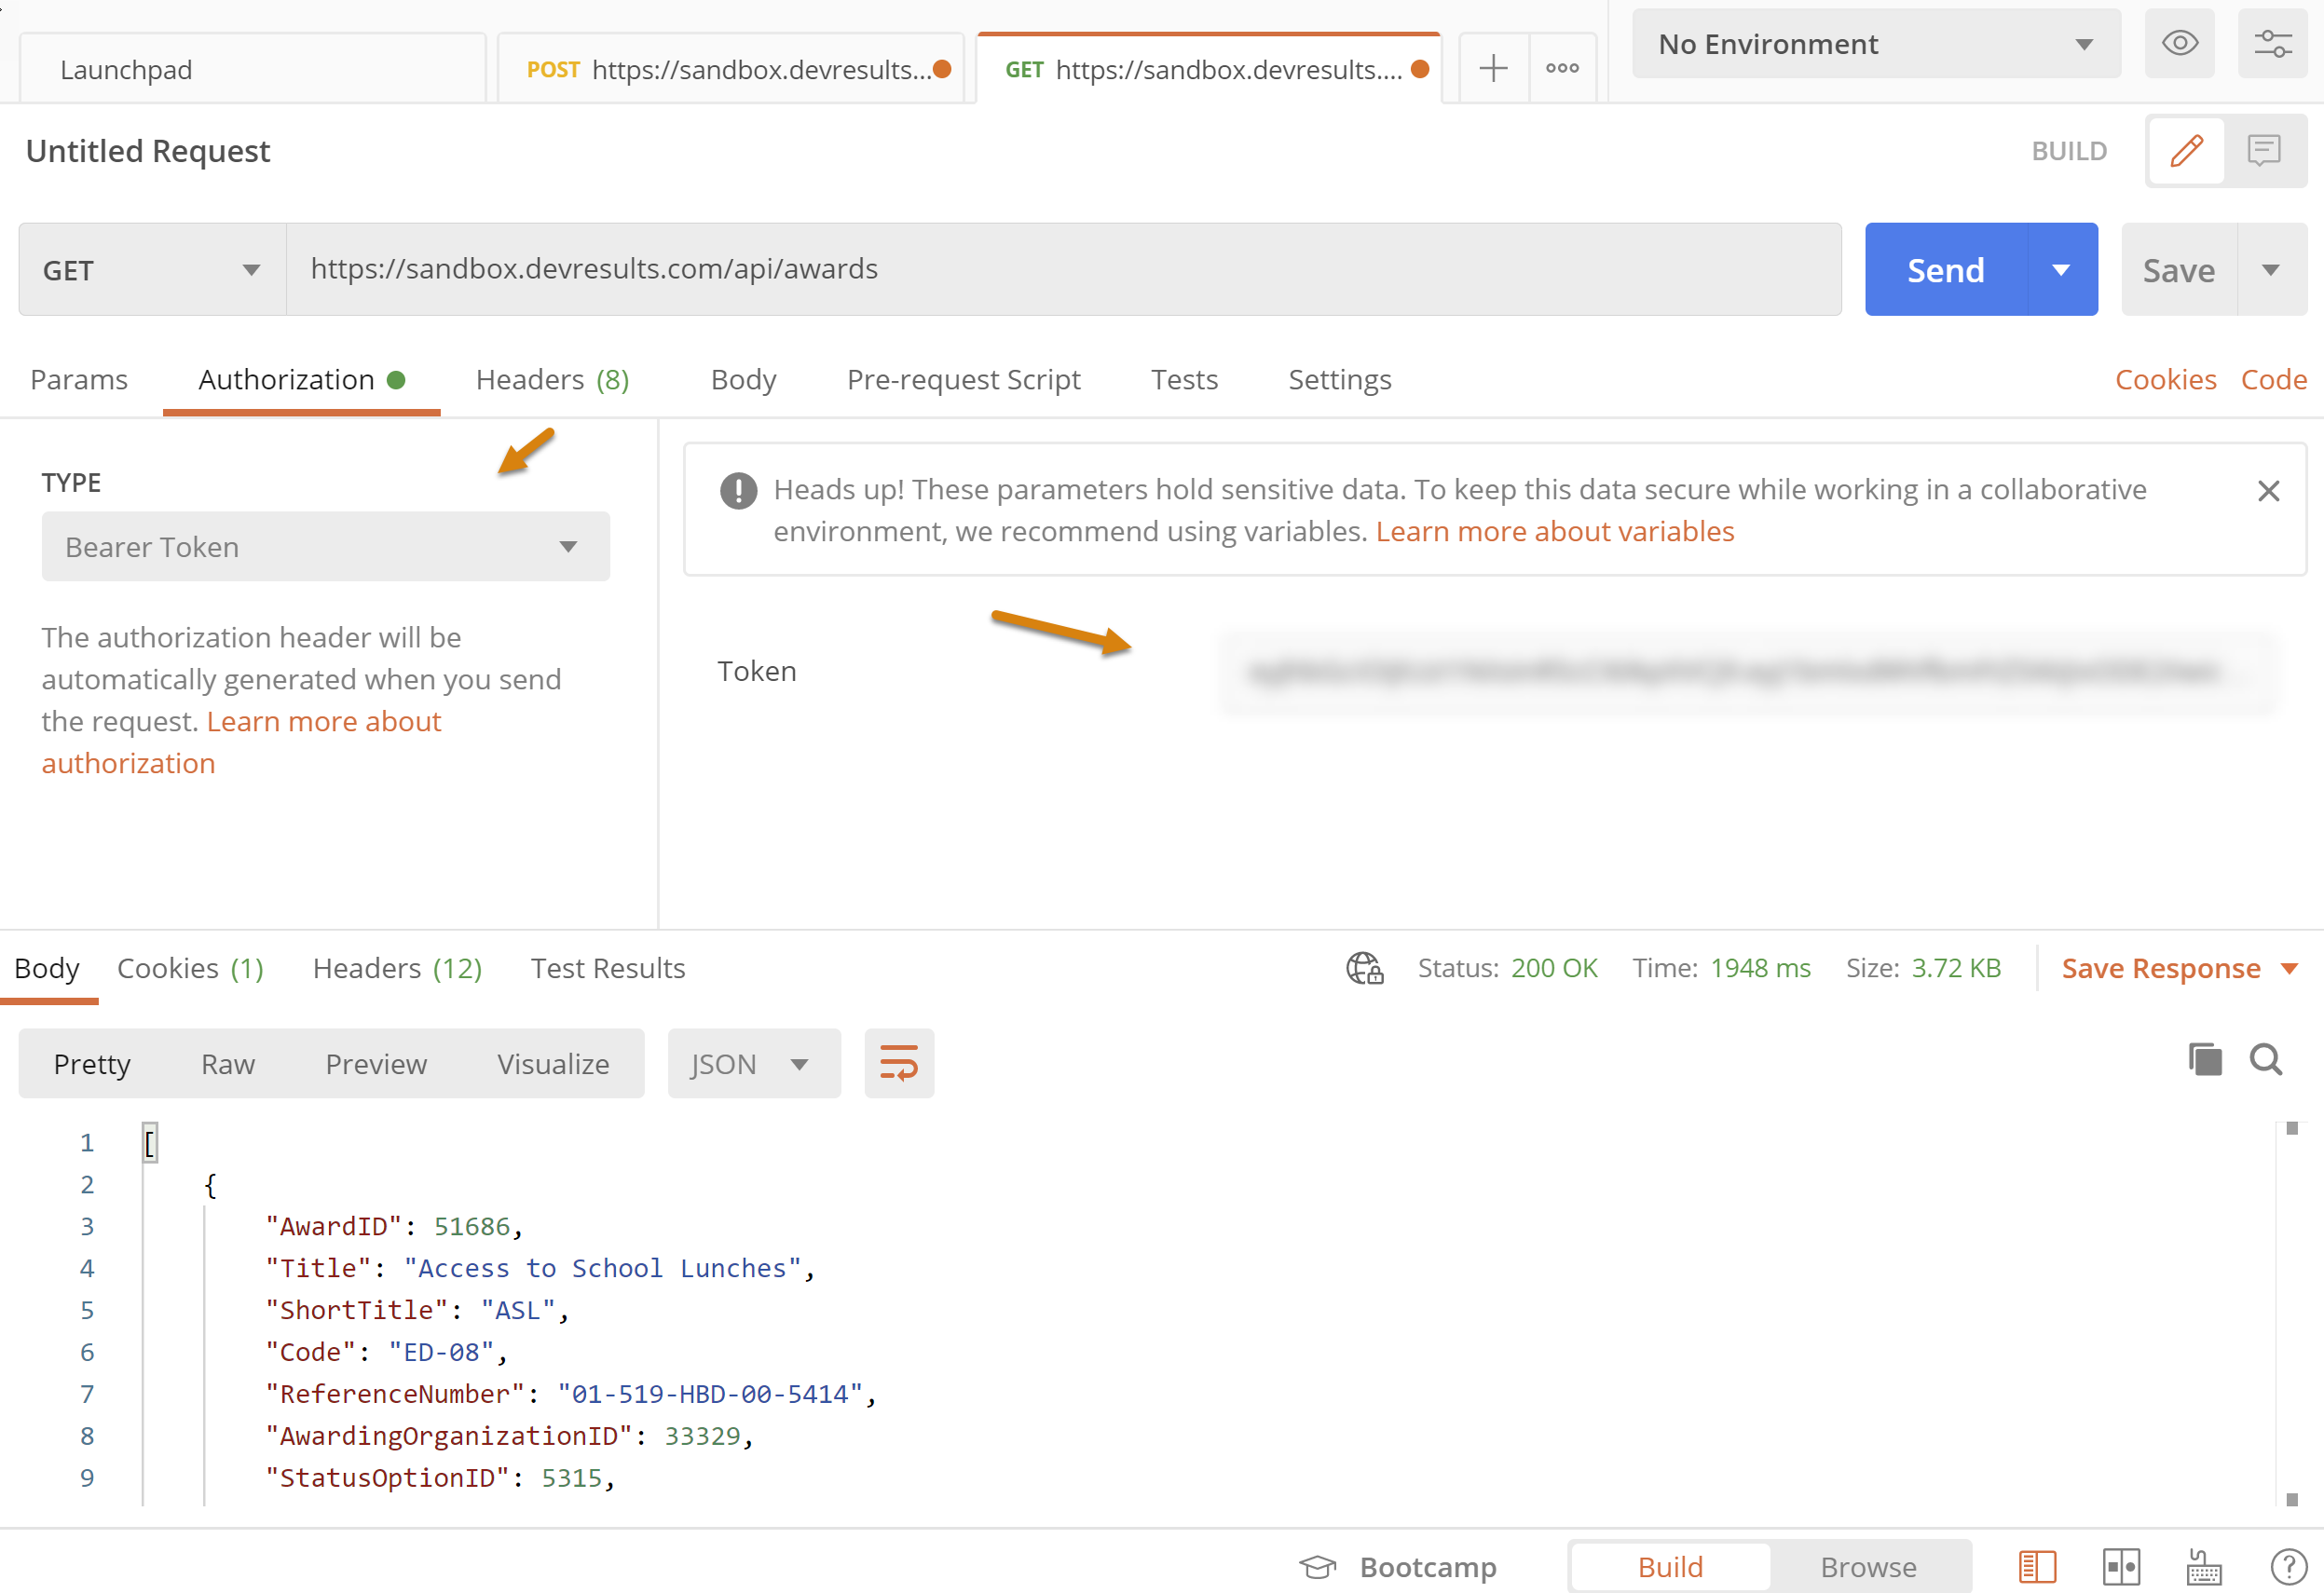Click the environment quick look eye icon

[2178, 44]
